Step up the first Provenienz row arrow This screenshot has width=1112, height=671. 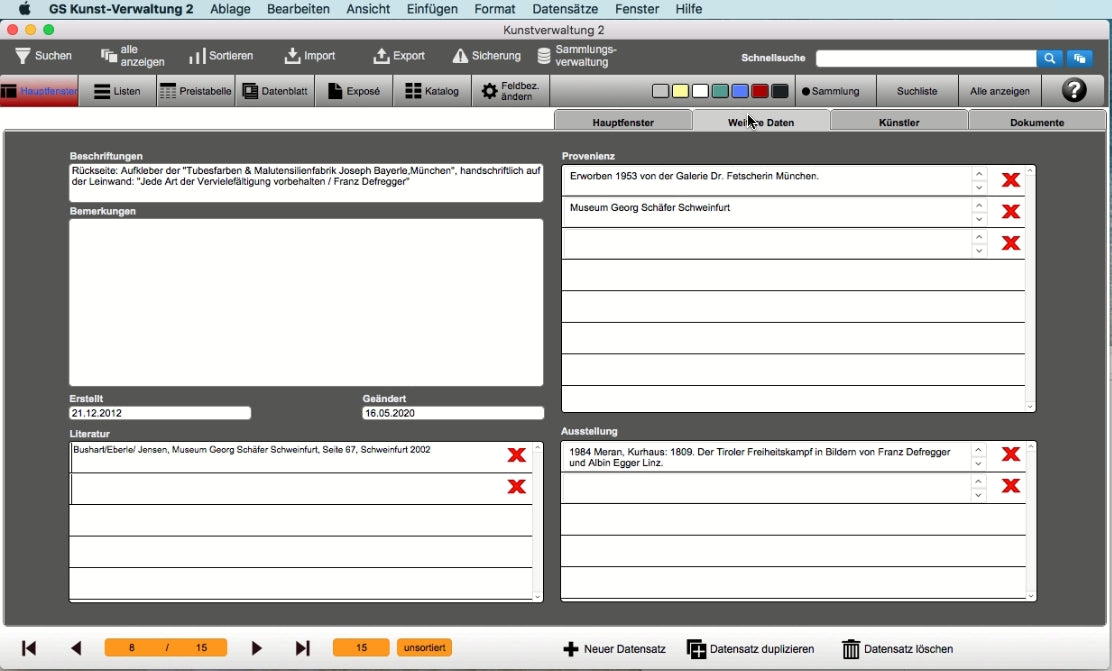(x=979, y=174)
